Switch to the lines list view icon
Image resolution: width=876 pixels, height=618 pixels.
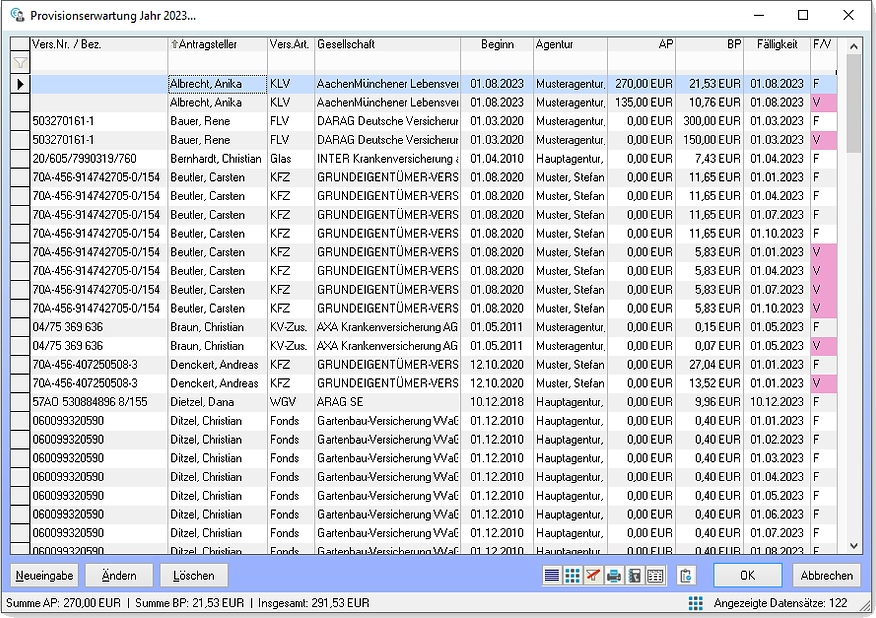[551, 576]
